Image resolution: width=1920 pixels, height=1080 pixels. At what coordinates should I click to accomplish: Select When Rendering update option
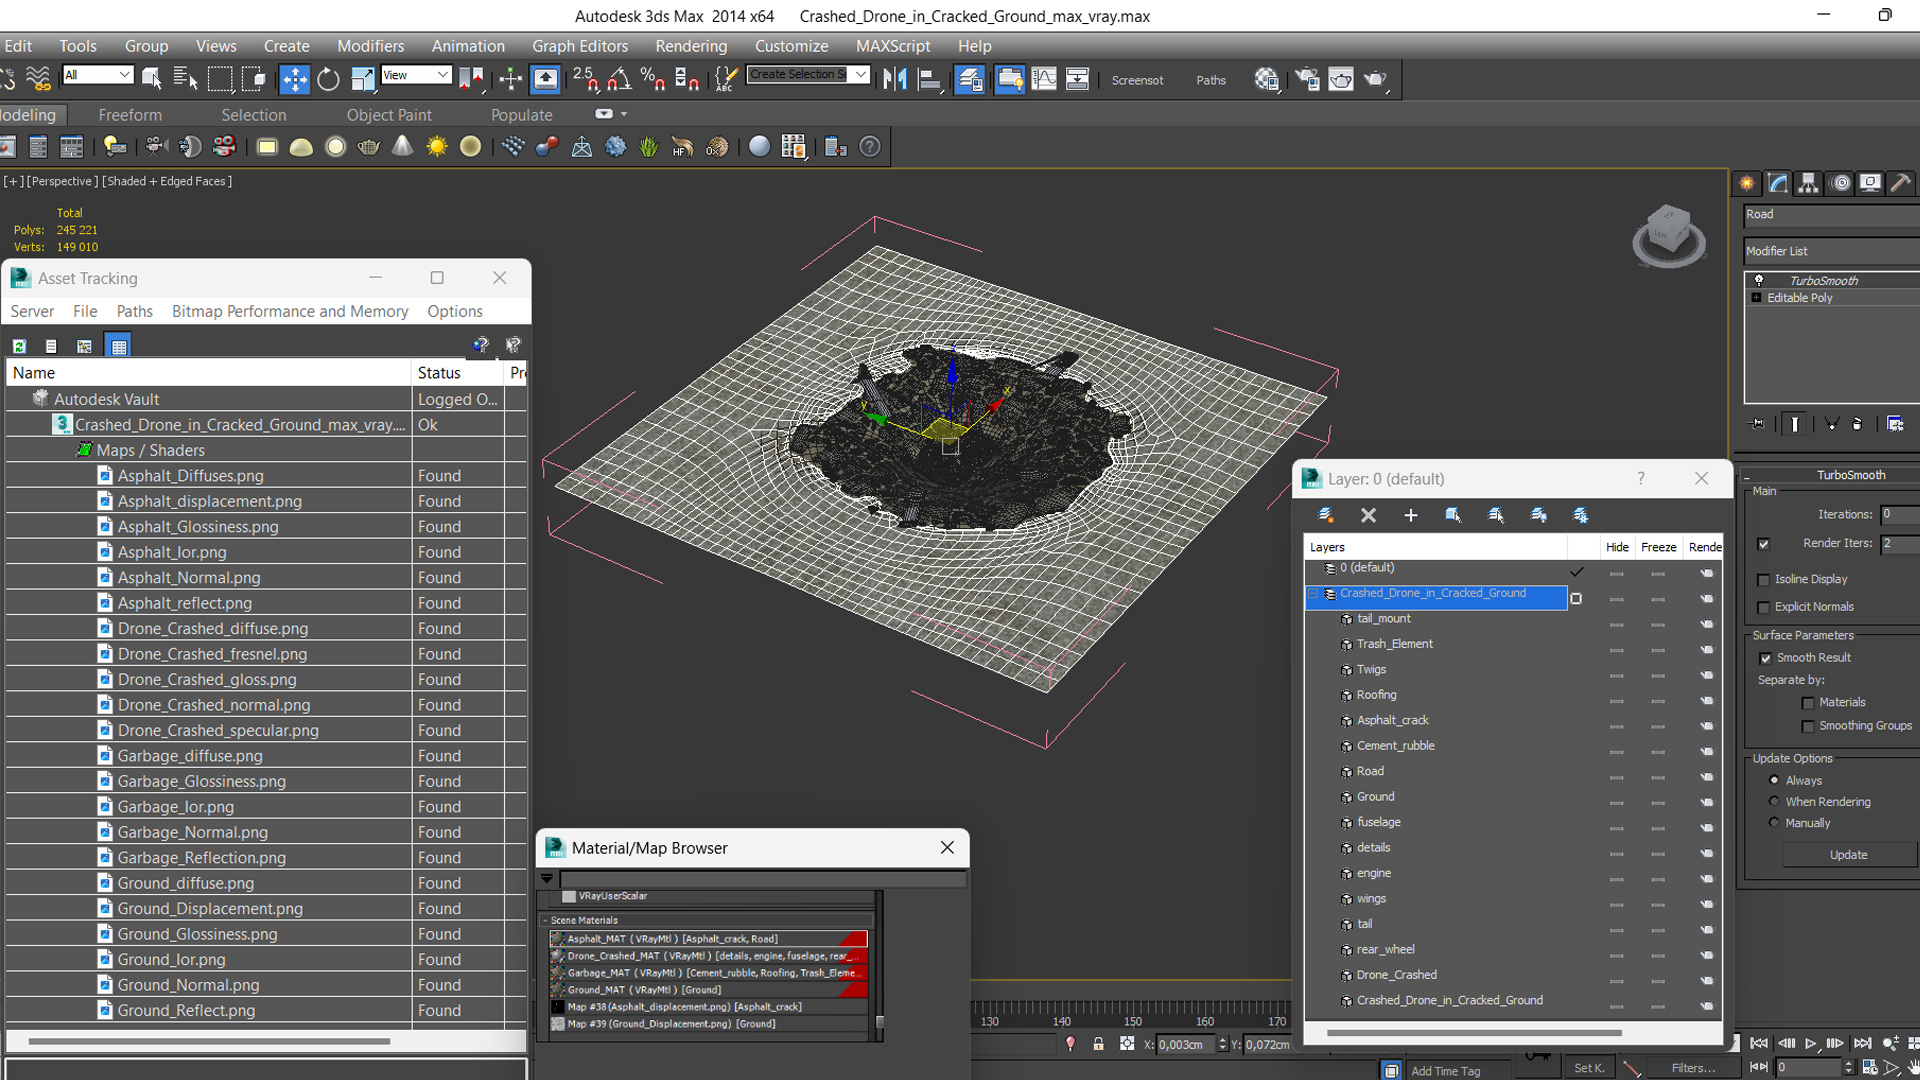pos(1774,801)
